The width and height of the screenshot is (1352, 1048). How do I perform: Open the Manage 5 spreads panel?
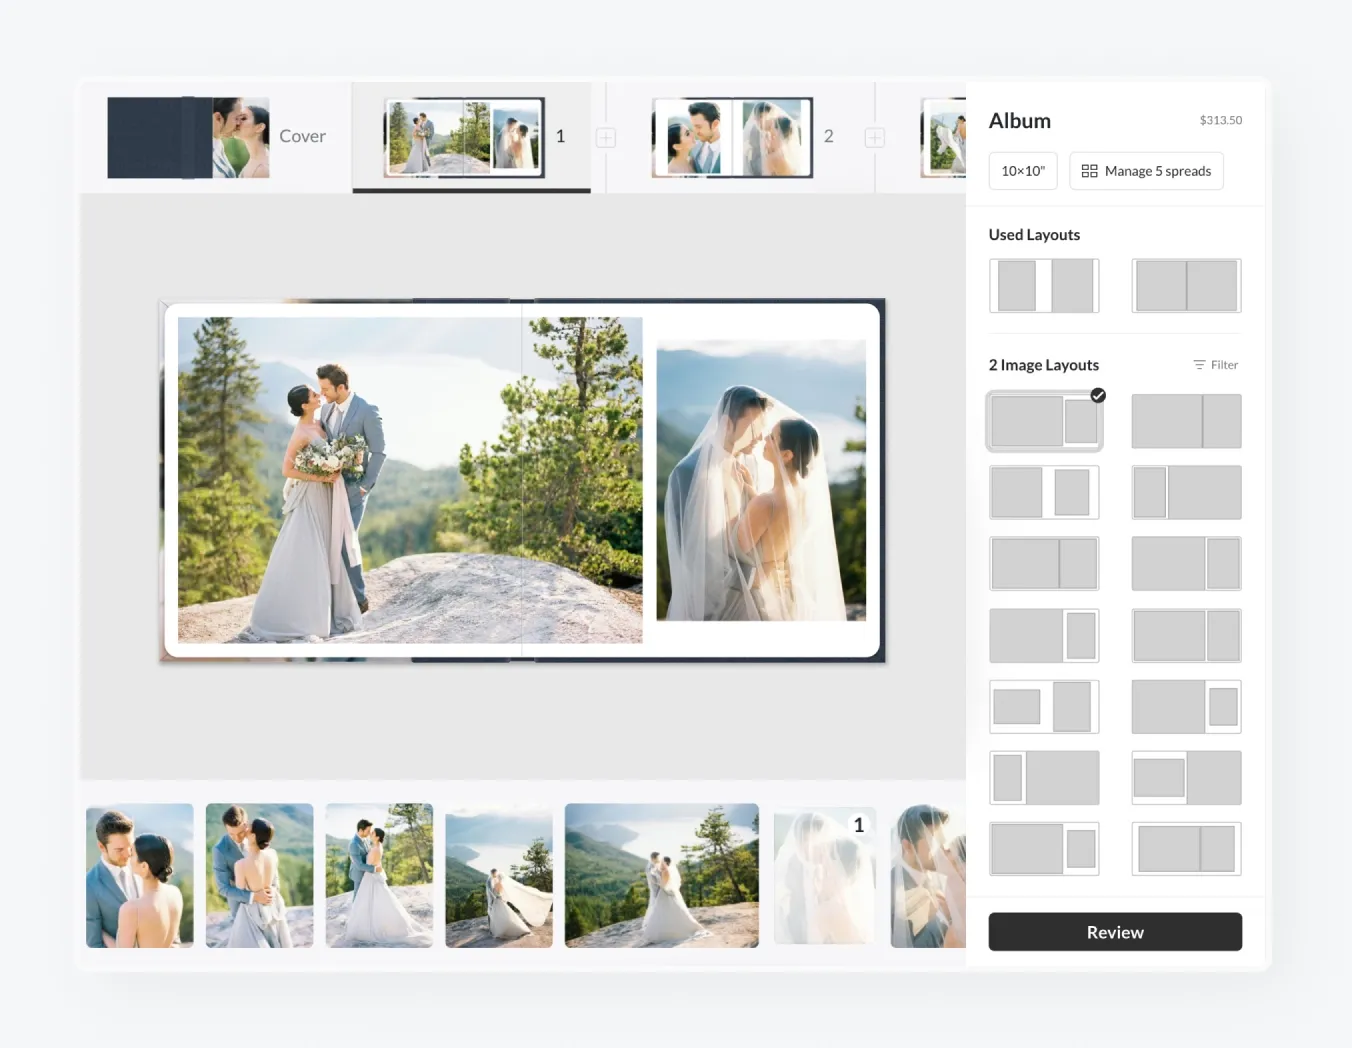tap(1146, 170)
